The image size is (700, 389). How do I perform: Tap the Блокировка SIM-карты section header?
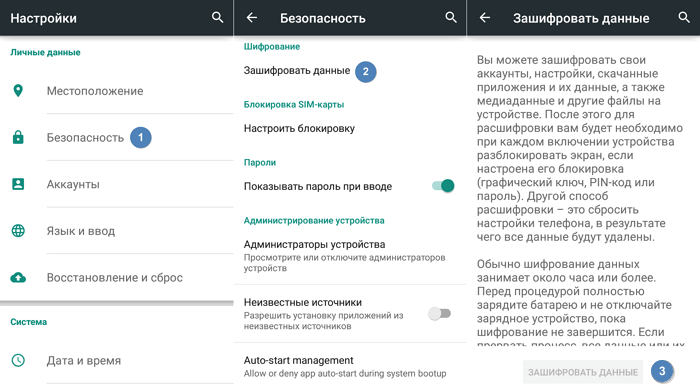pos(294,105)
